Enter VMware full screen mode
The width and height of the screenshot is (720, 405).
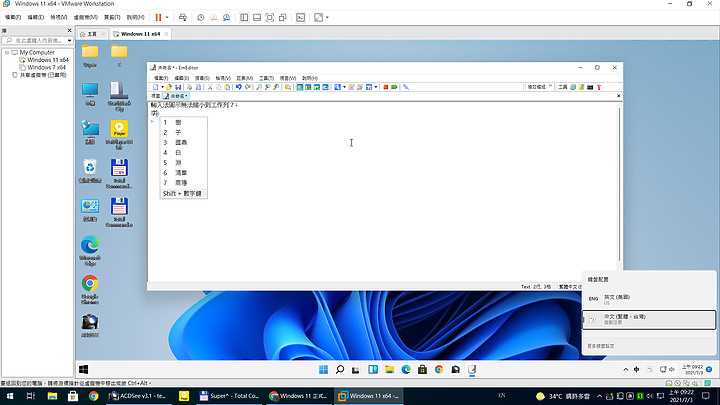270,17
